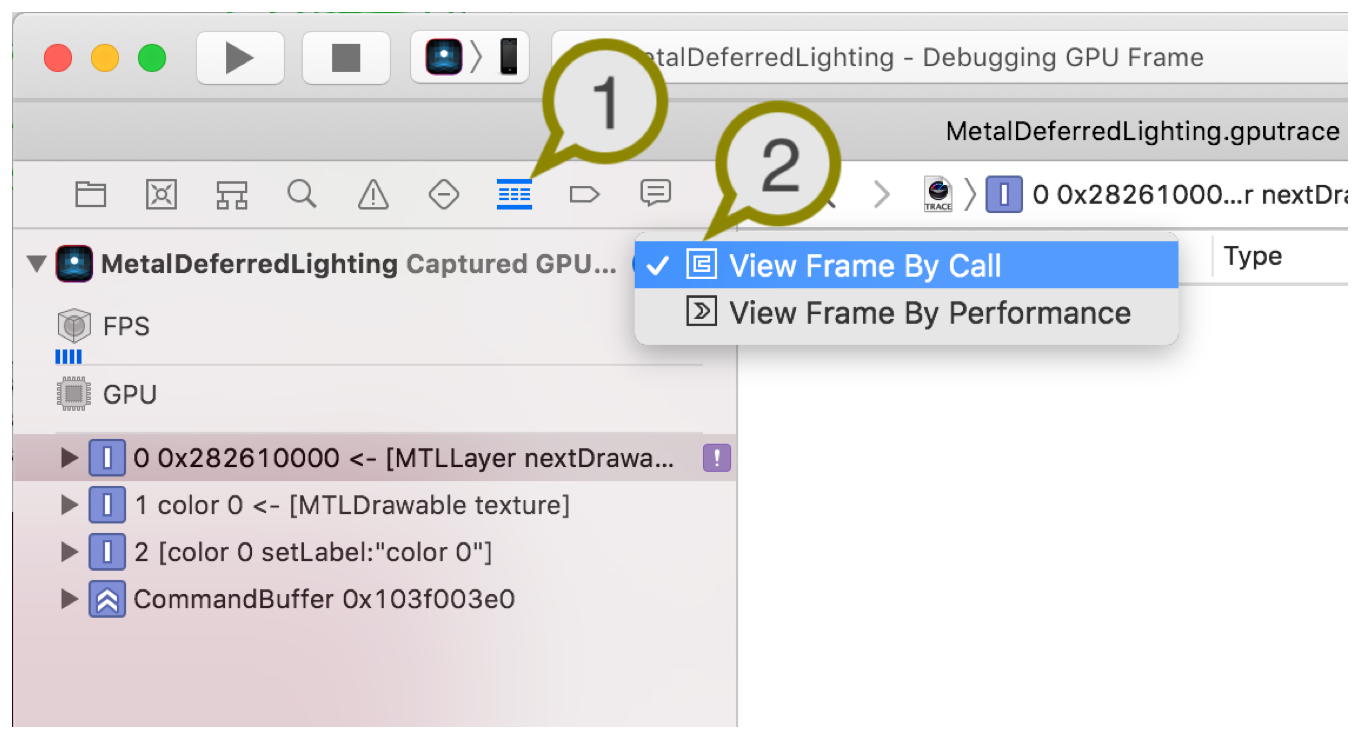Expand the CommandBuffer 0x103f003e0 row
This screenshot has height=739, width=1360.
tap(69, 599)
